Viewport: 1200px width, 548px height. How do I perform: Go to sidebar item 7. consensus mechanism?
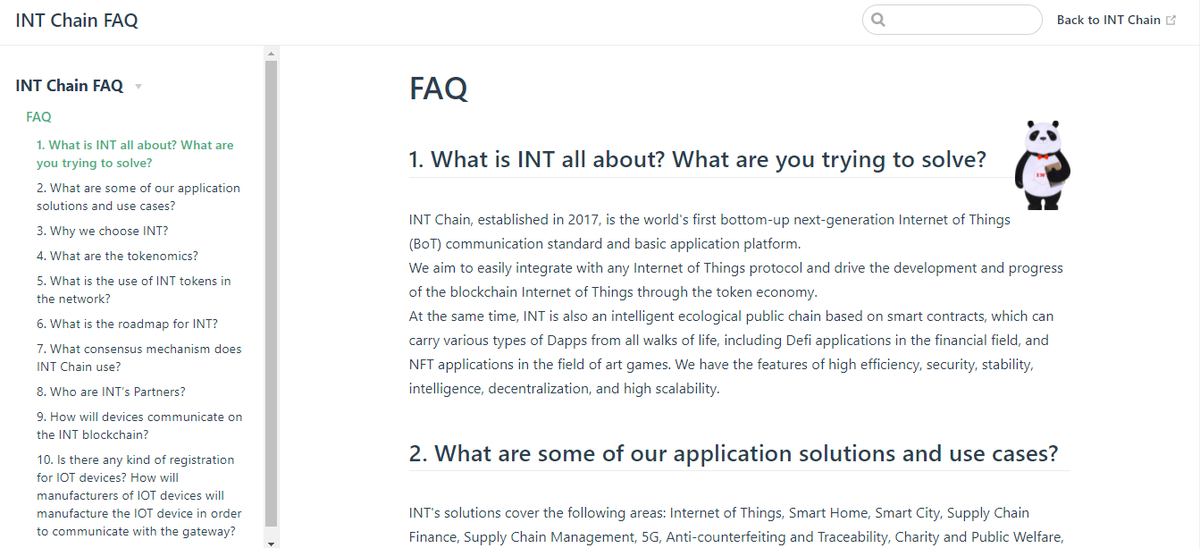[x=139, y=358]
